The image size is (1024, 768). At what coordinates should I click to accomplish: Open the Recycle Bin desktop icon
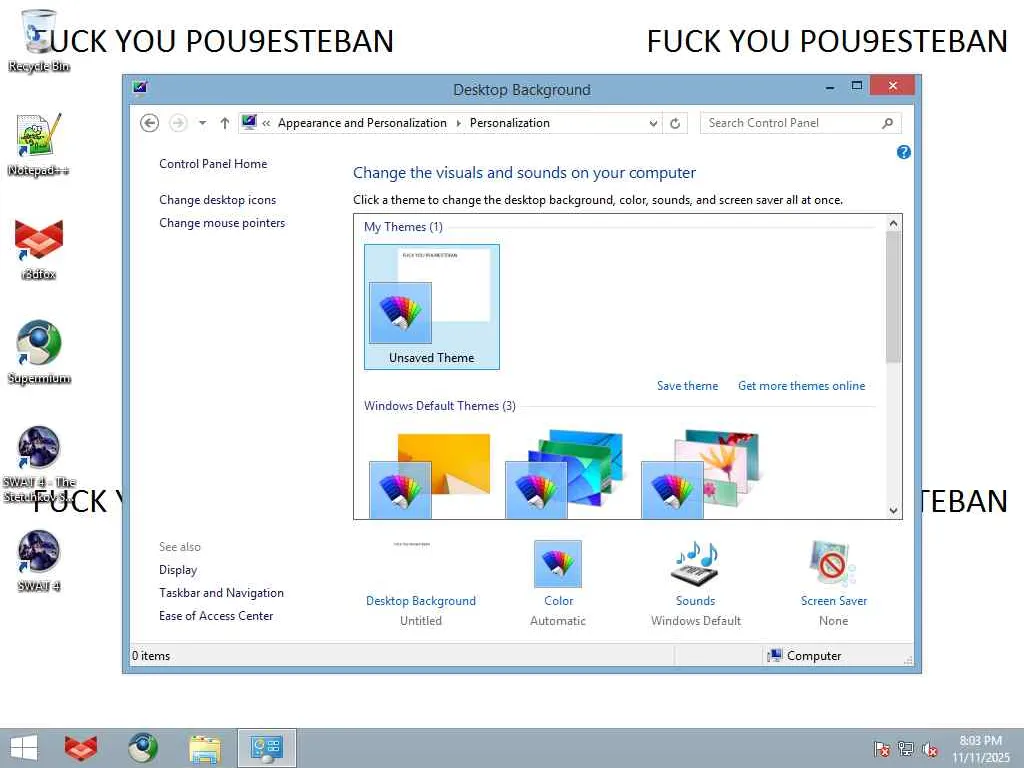(x=39, y=40)
